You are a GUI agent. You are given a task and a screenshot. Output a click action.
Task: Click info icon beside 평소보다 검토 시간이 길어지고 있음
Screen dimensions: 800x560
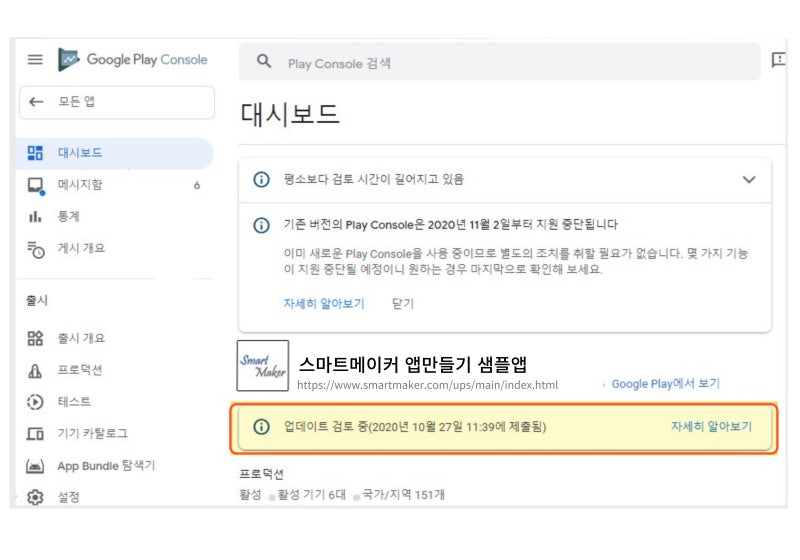point(261,180)
